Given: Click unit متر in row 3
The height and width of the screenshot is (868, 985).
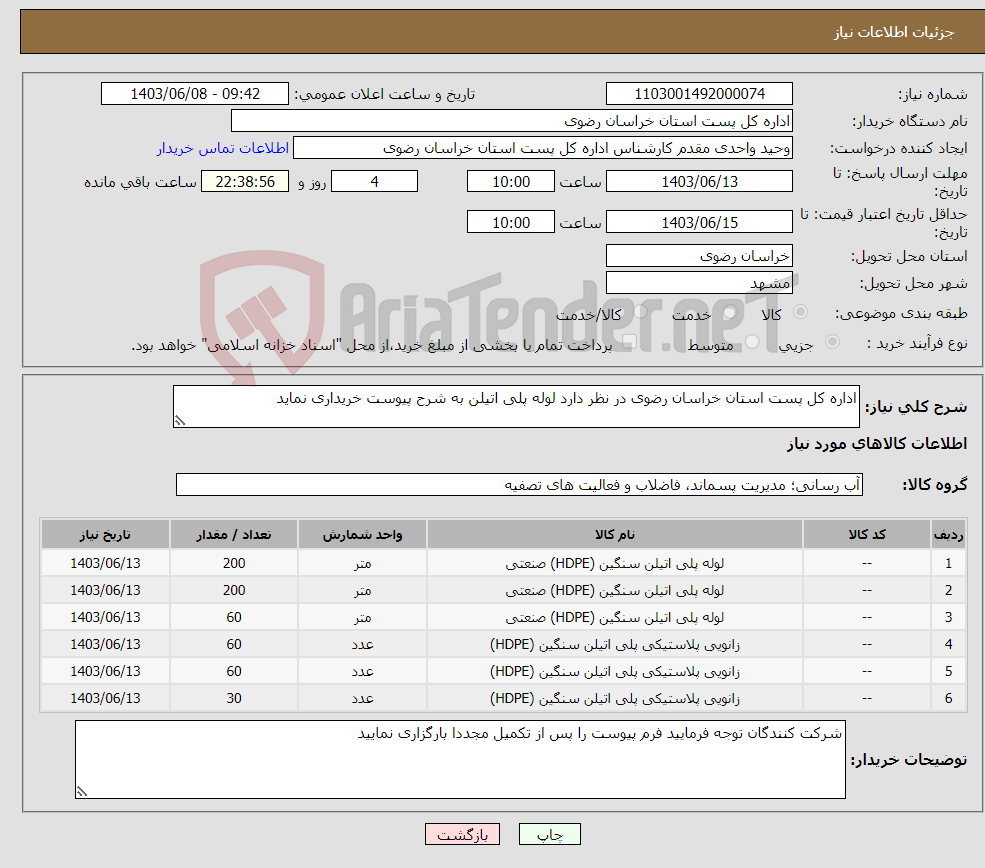Looking at the screenshot, I should pos(362,617).
